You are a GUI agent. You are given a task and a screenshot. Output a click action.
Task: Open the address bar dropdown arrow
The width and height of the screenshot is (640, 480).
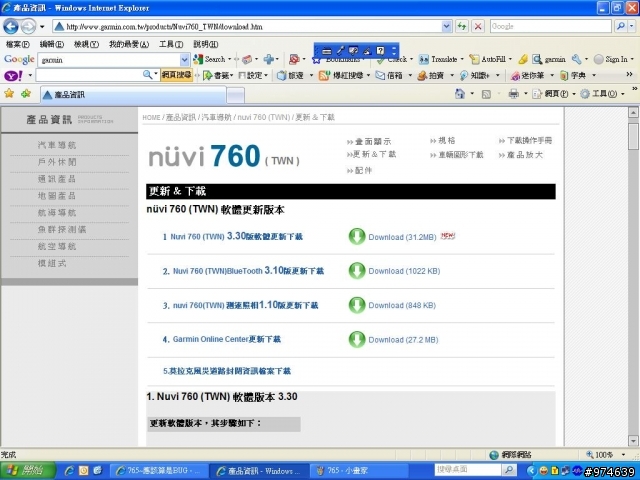(x=447, y=27)
